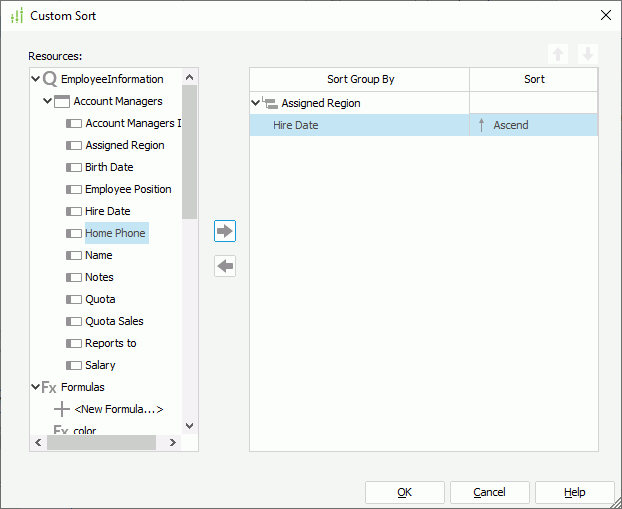Click the EmployeeInformation query icon

[50, 79]
